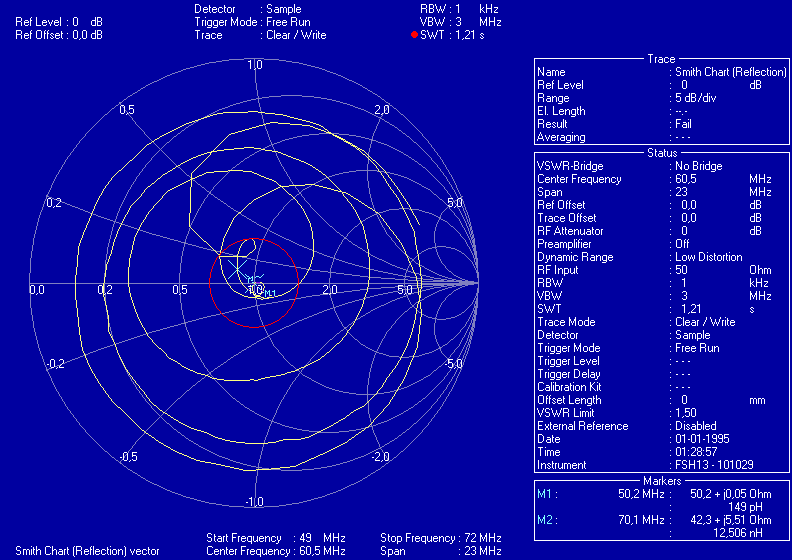Click the Status panel header

(x=661, y=153)
